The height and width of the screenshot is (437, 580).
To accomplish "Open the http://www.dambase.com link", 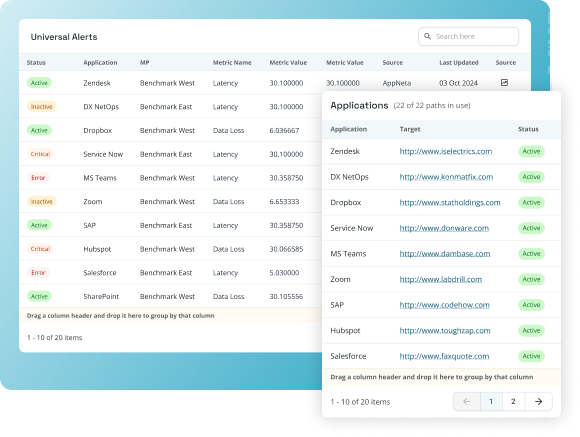I will tap(445, 253).
